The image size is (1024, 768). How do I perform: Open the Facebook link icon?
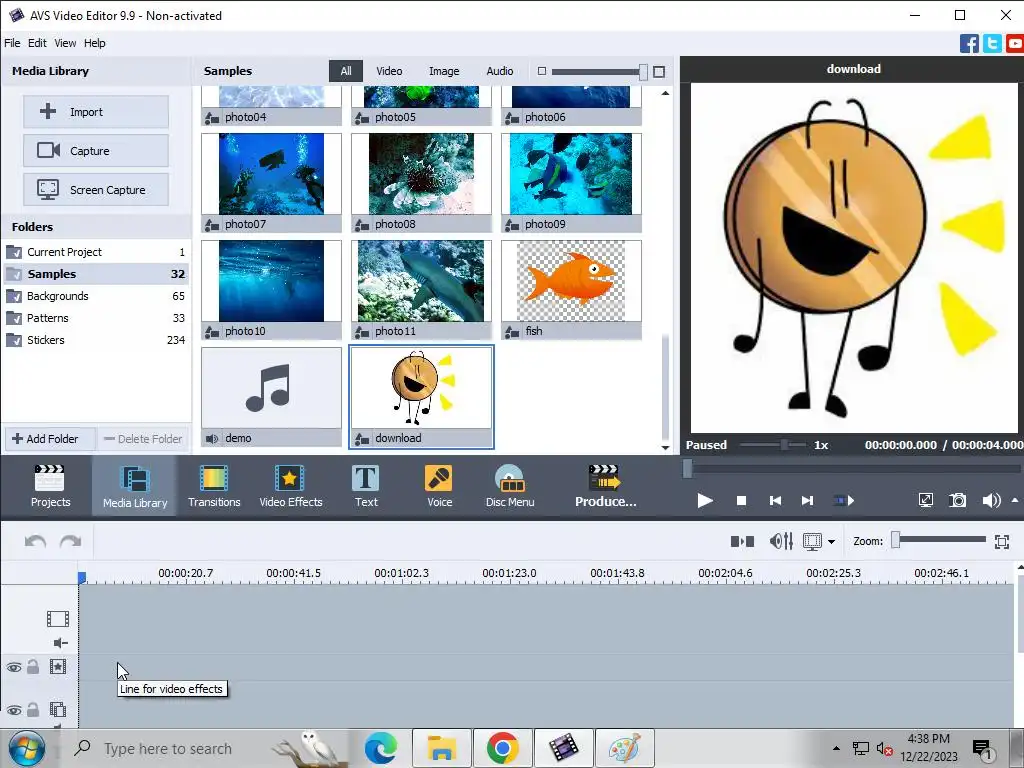coord(969,44)
